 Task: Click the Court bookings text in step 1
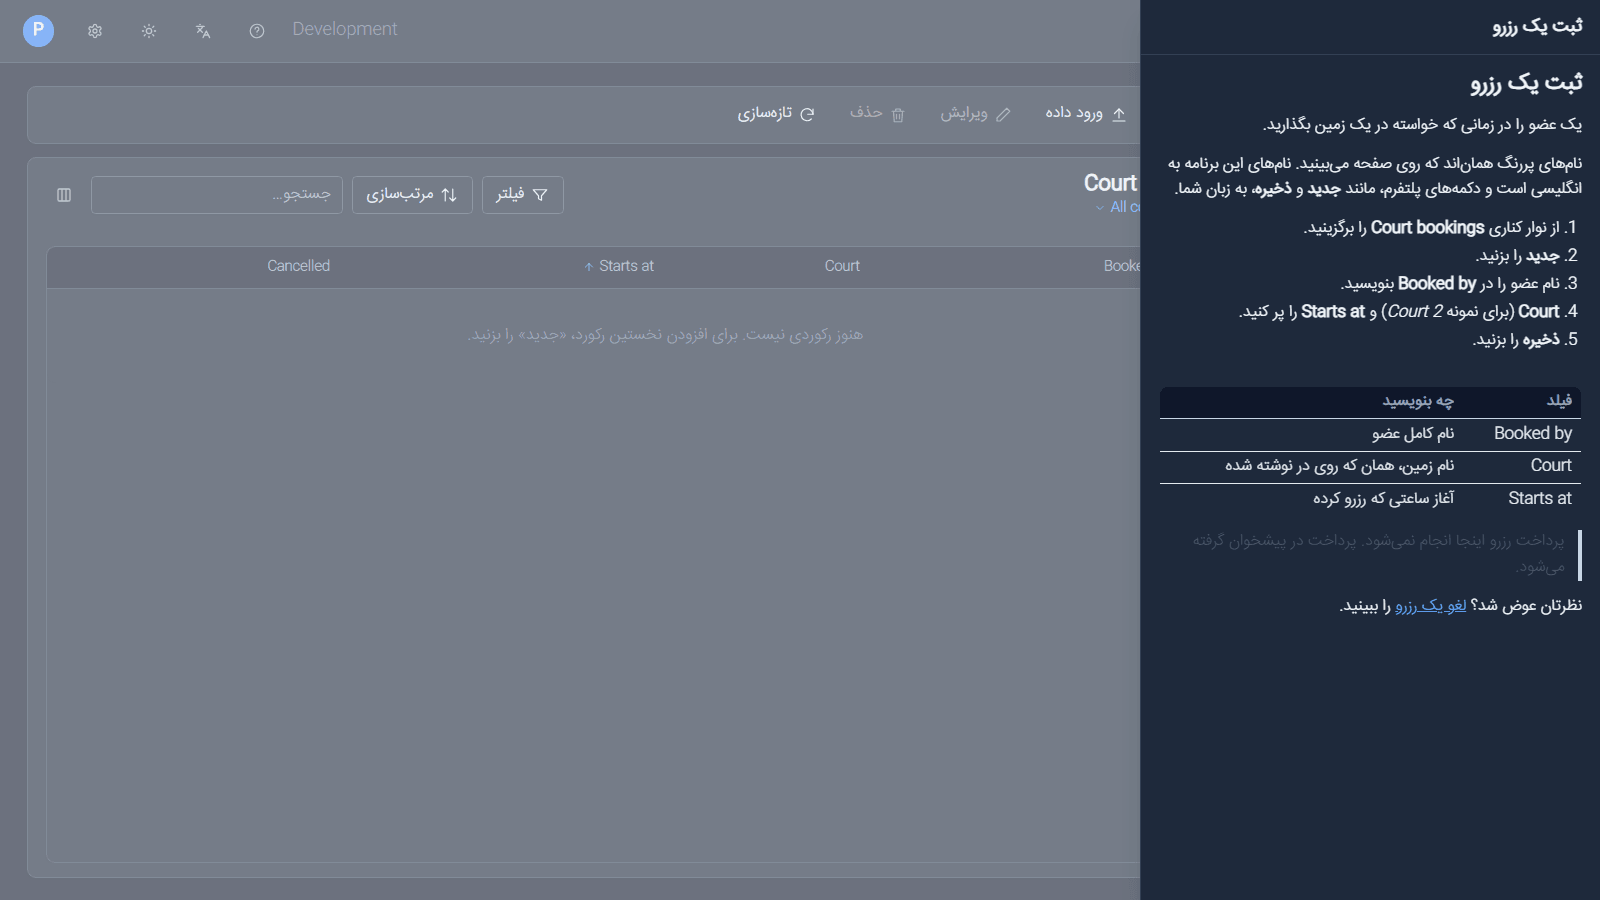pyautogui.click(x=1427, y=228)
